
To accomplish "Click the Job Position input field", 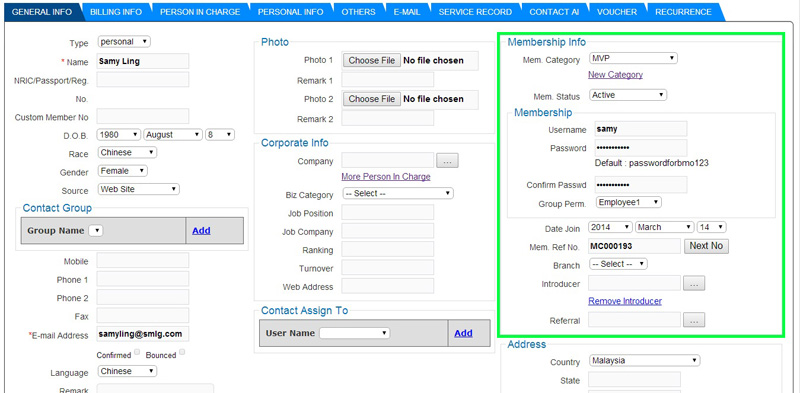I will (388, 213).
